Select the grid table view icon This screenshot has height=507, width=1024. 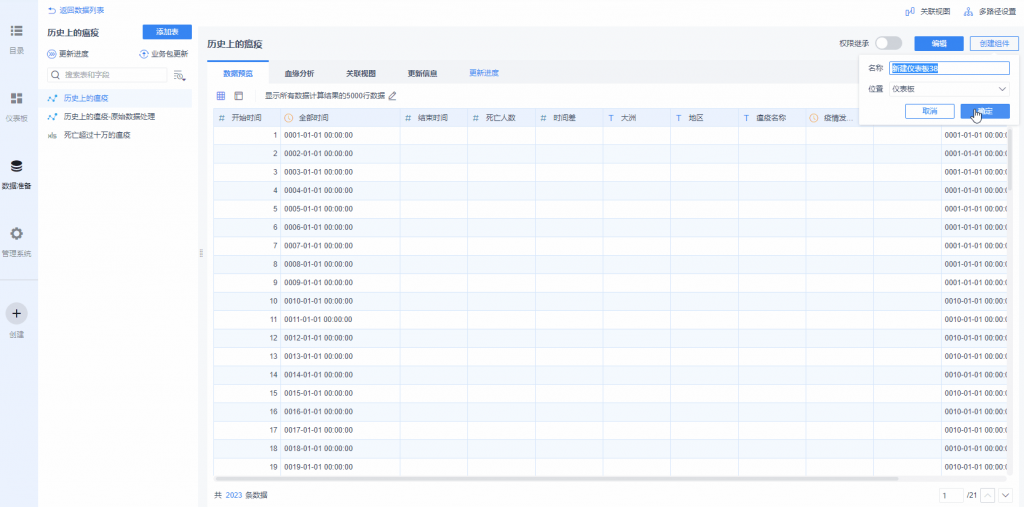pos(221,96)
